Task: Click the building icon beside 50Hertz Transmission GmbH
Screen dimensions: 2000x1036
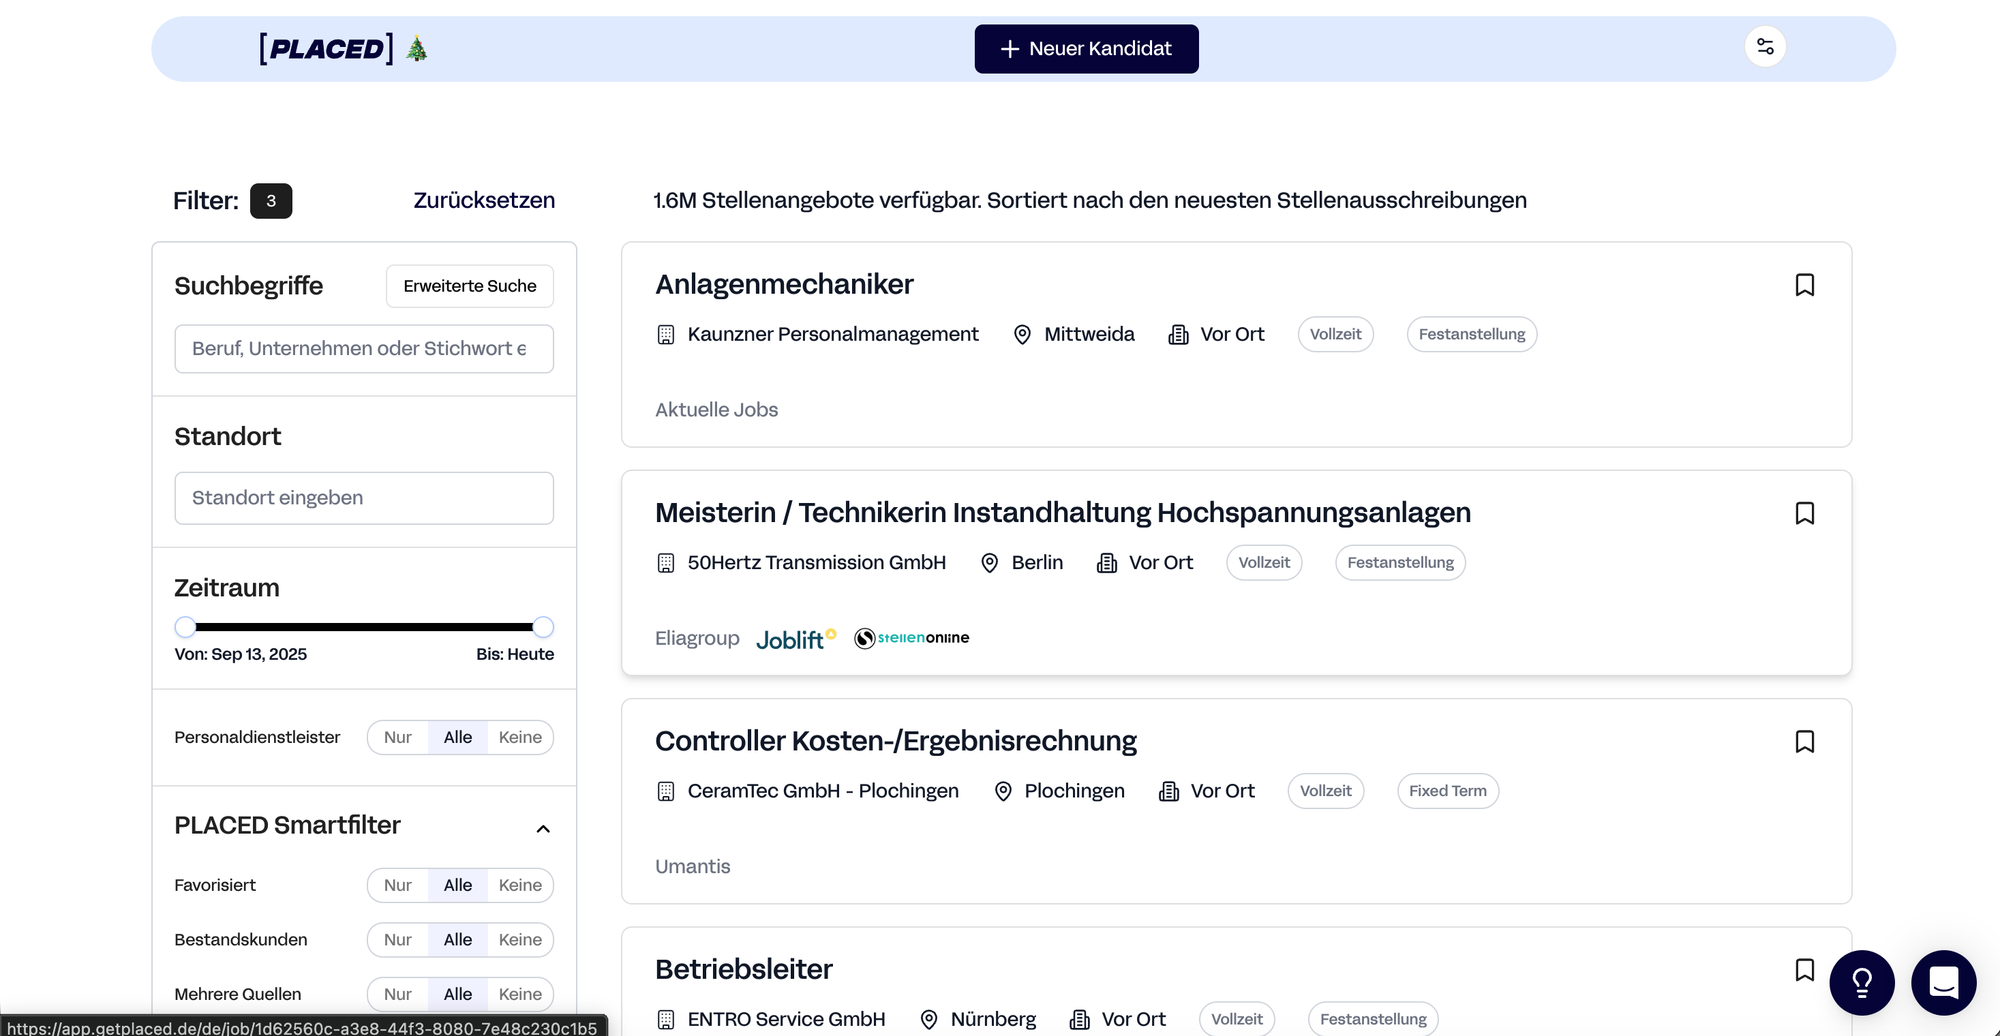Action: 666,563
